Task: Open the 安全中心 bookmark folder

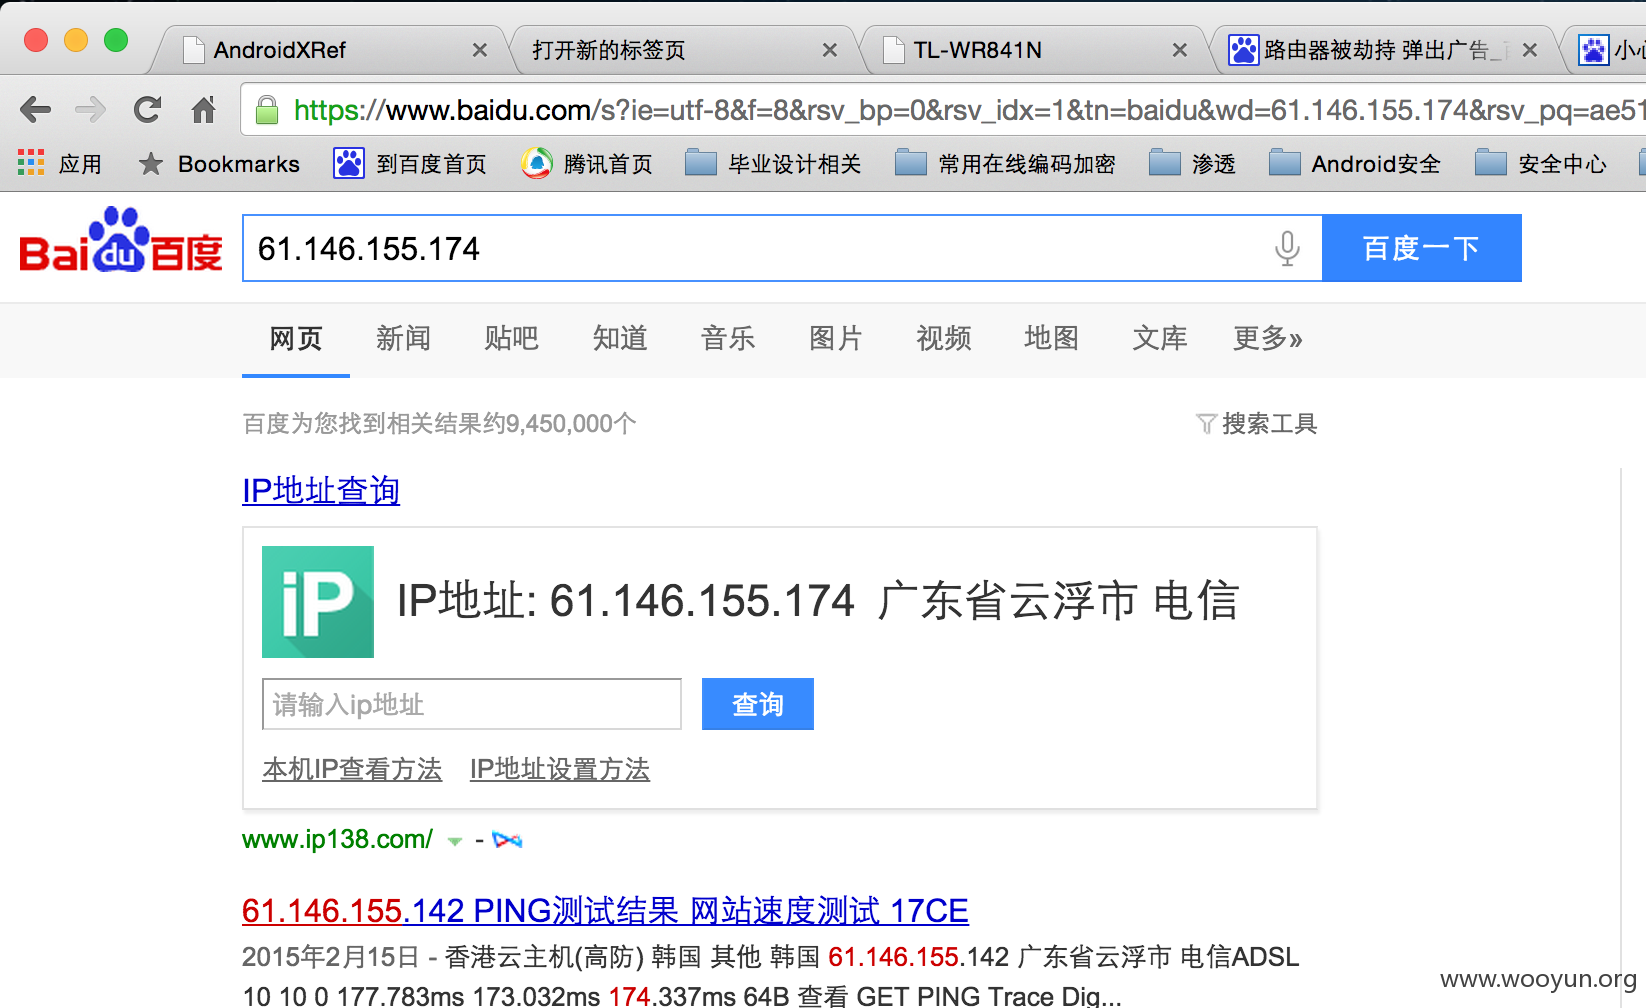Action: click(1540, 163)
